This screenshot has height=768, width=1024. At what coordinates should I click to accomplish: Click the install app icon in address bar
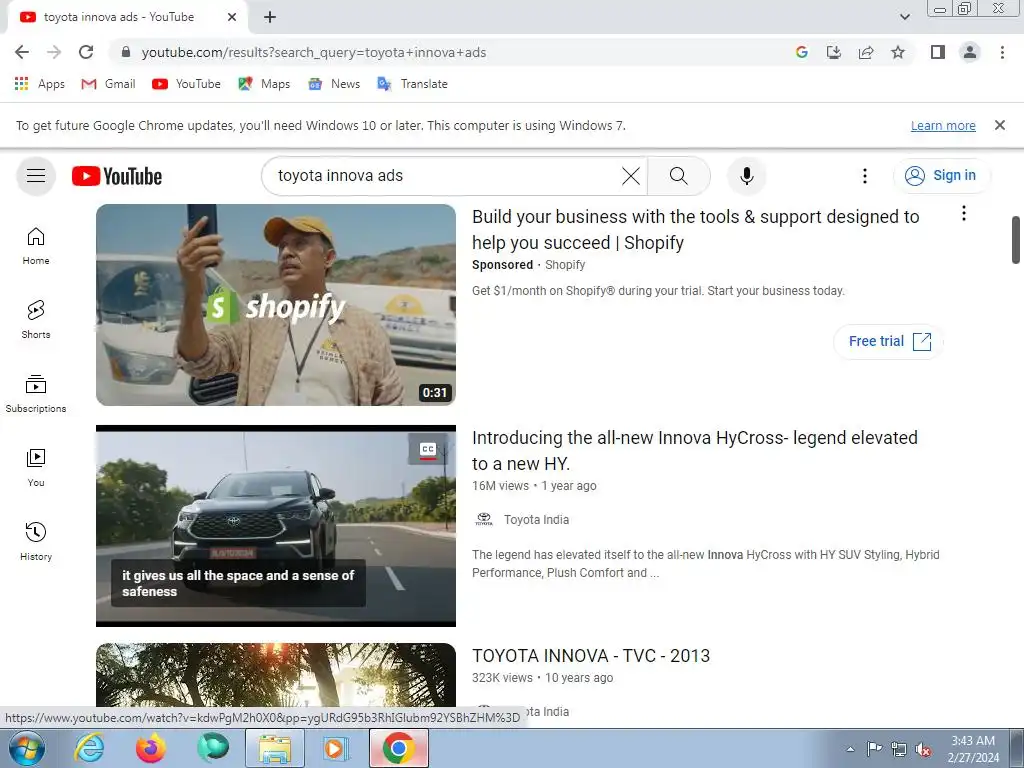point(834,52)
